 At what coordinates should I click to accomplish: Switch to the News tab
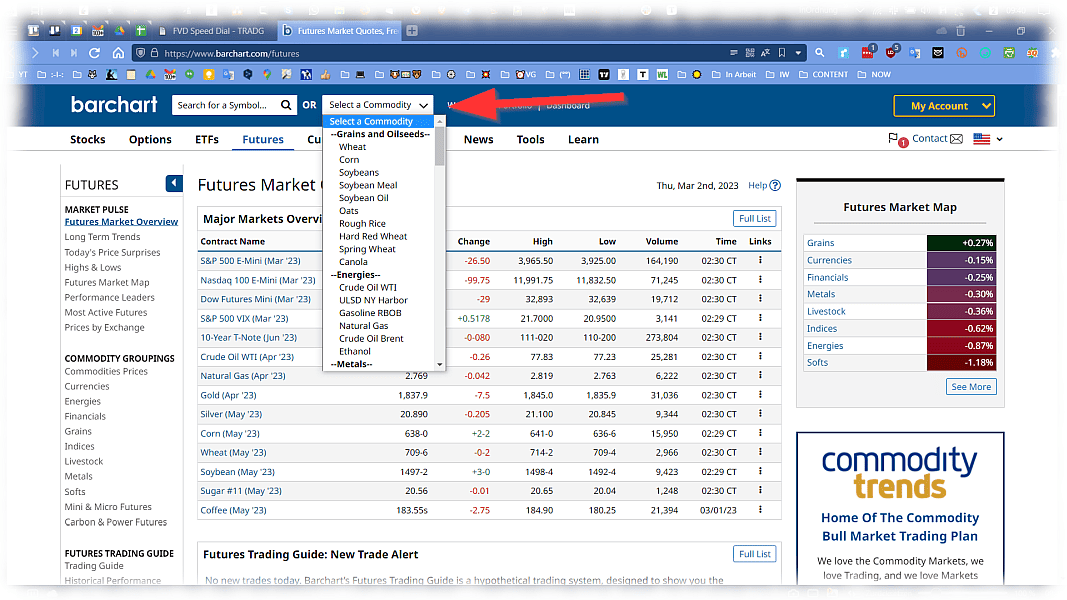tap(478, 139)
